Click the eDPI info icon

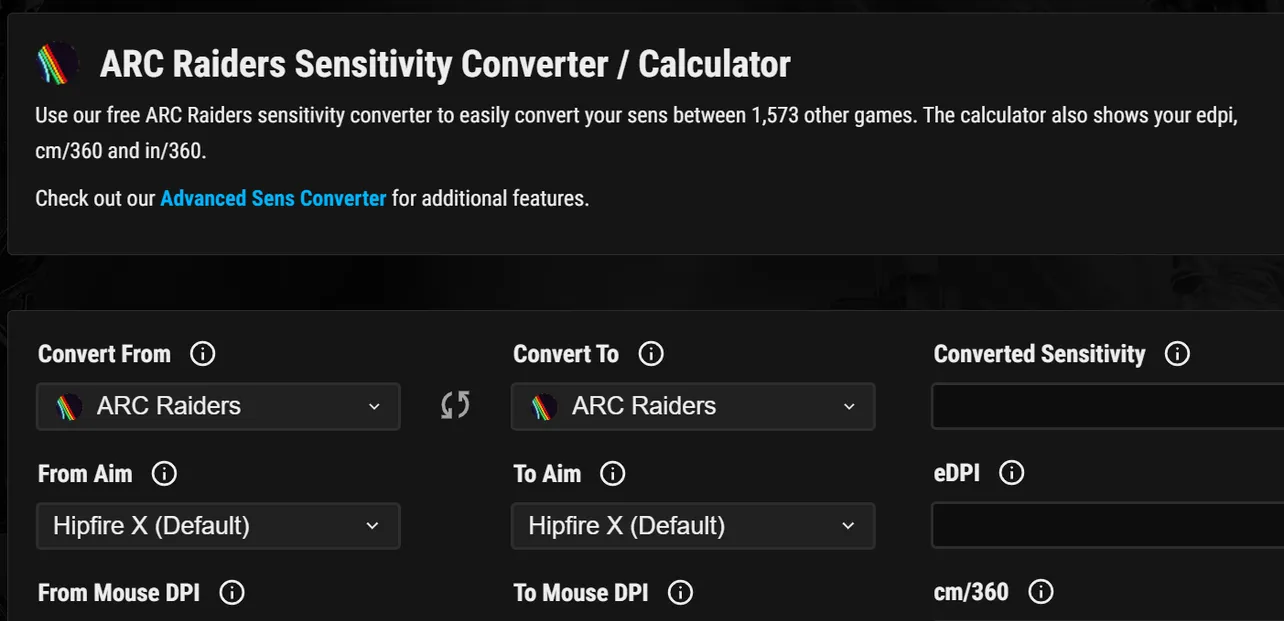coord(1011,473)
